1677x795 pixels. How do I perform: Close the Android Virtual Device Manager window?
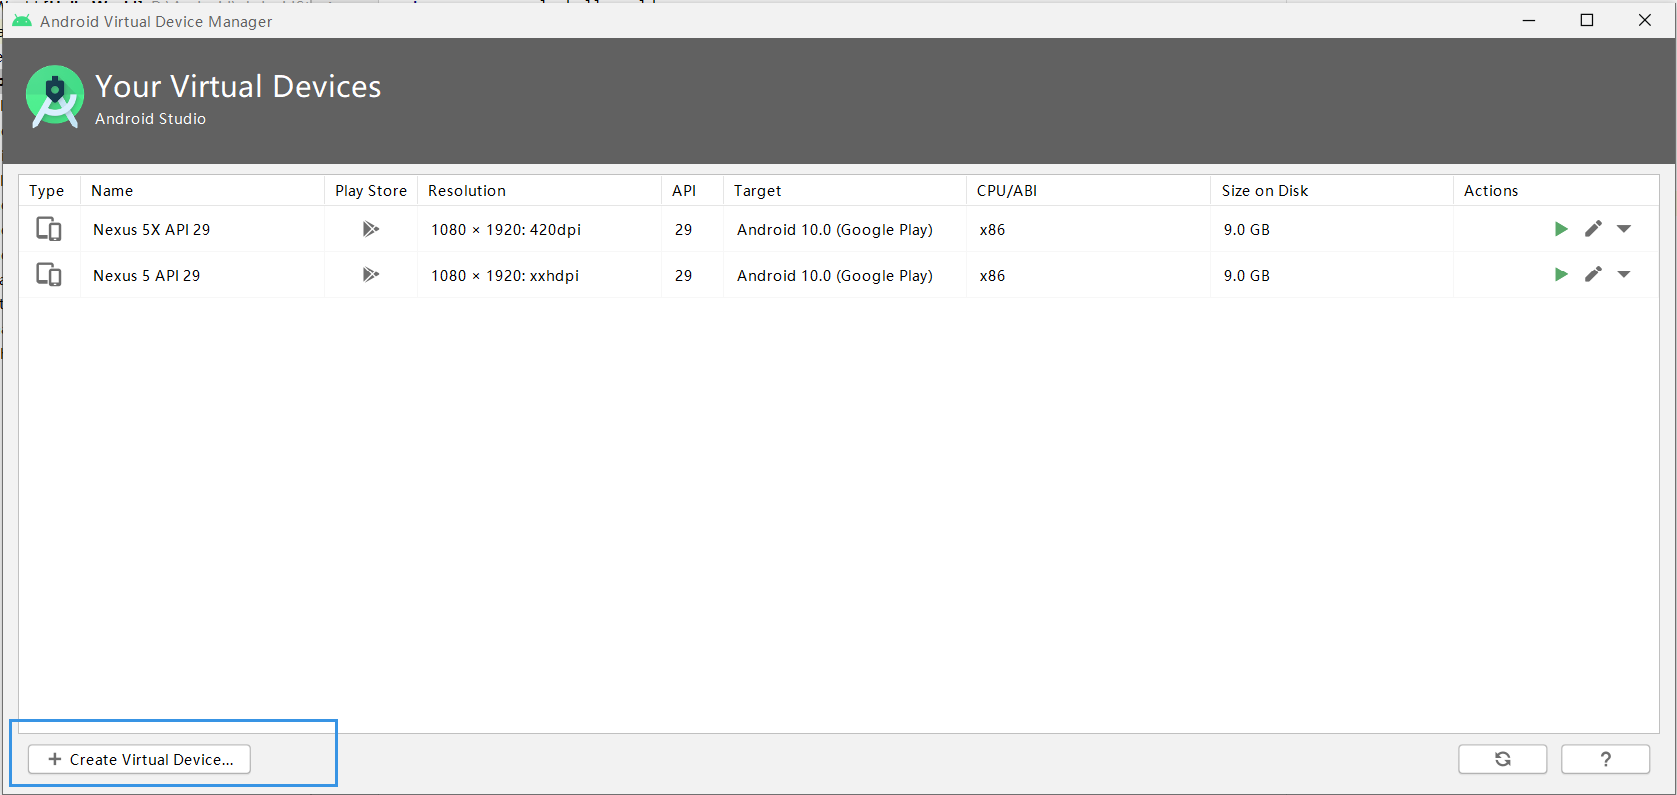pos(1644,20)
